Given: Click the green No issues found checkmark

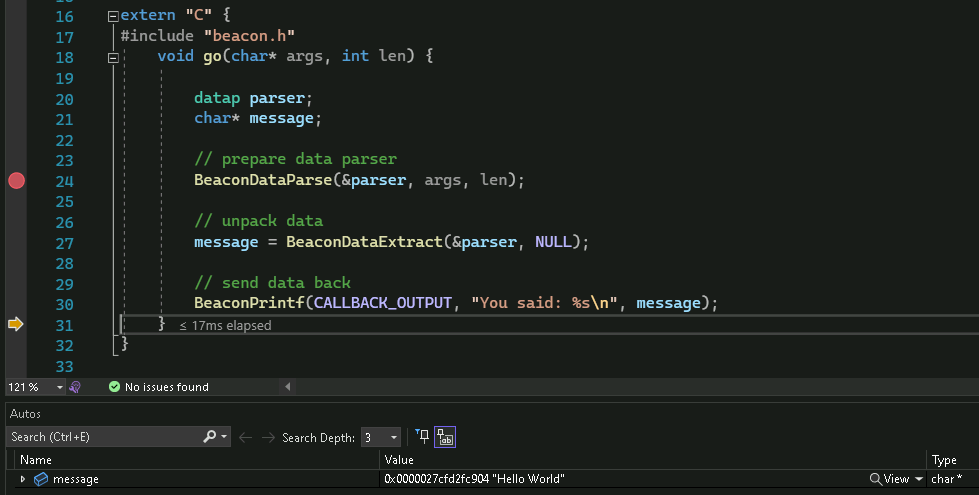Looking at the screenshot, I should [x=114, y=387].
